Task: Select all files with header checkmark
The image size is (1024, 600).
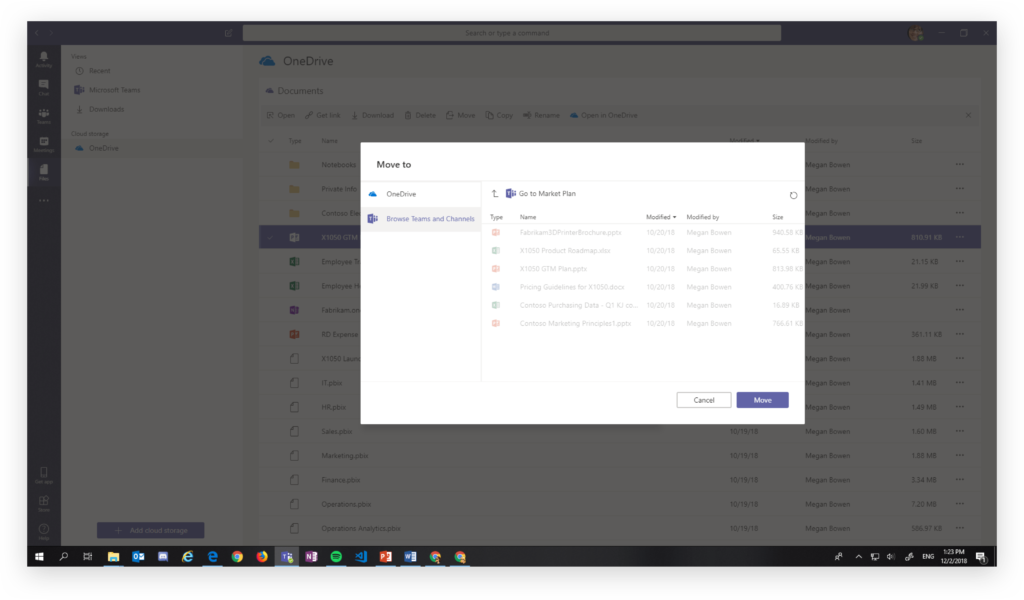Action: [271, 140]
